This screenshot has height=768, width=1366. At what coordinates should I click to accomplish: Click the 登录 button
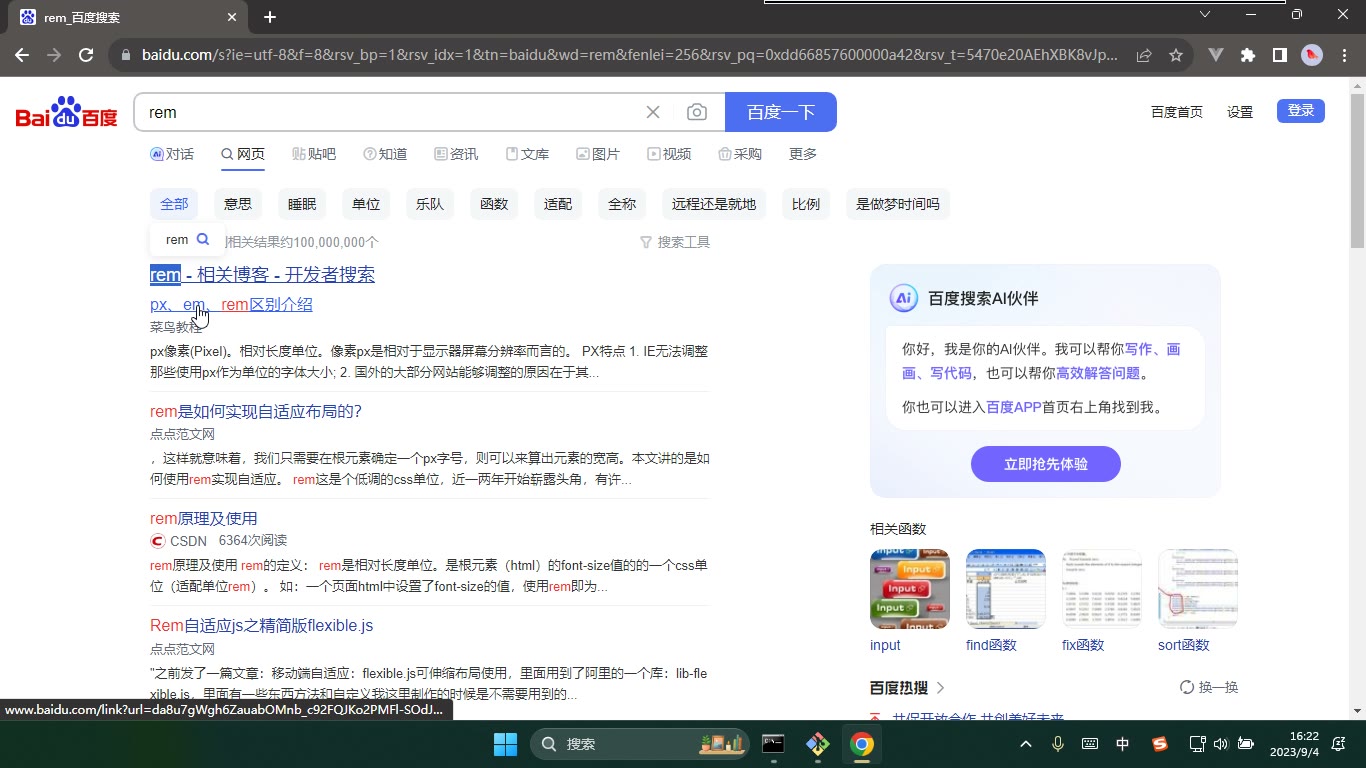pos(1301,111)
